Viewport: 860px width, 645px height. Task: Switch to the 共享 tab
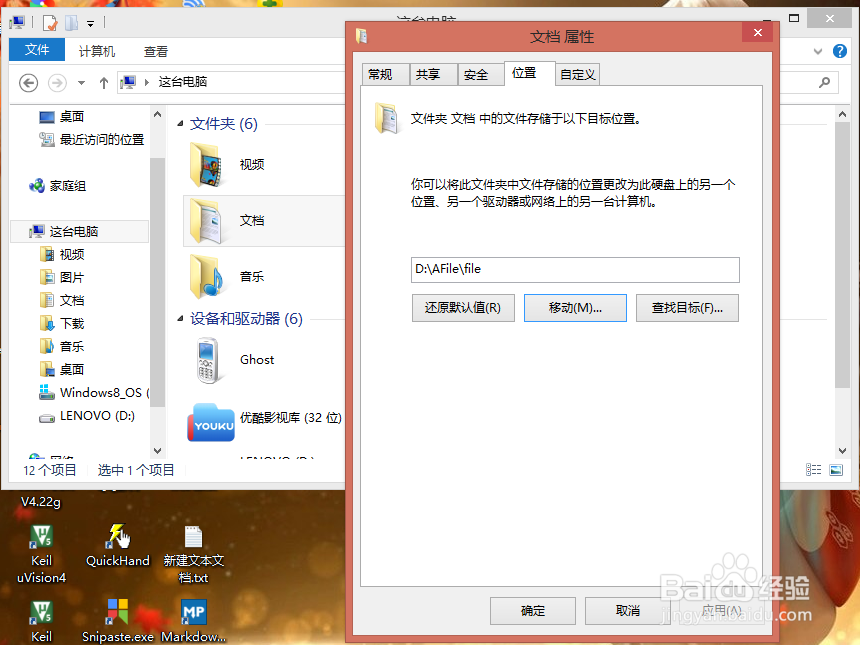(433, 74)
